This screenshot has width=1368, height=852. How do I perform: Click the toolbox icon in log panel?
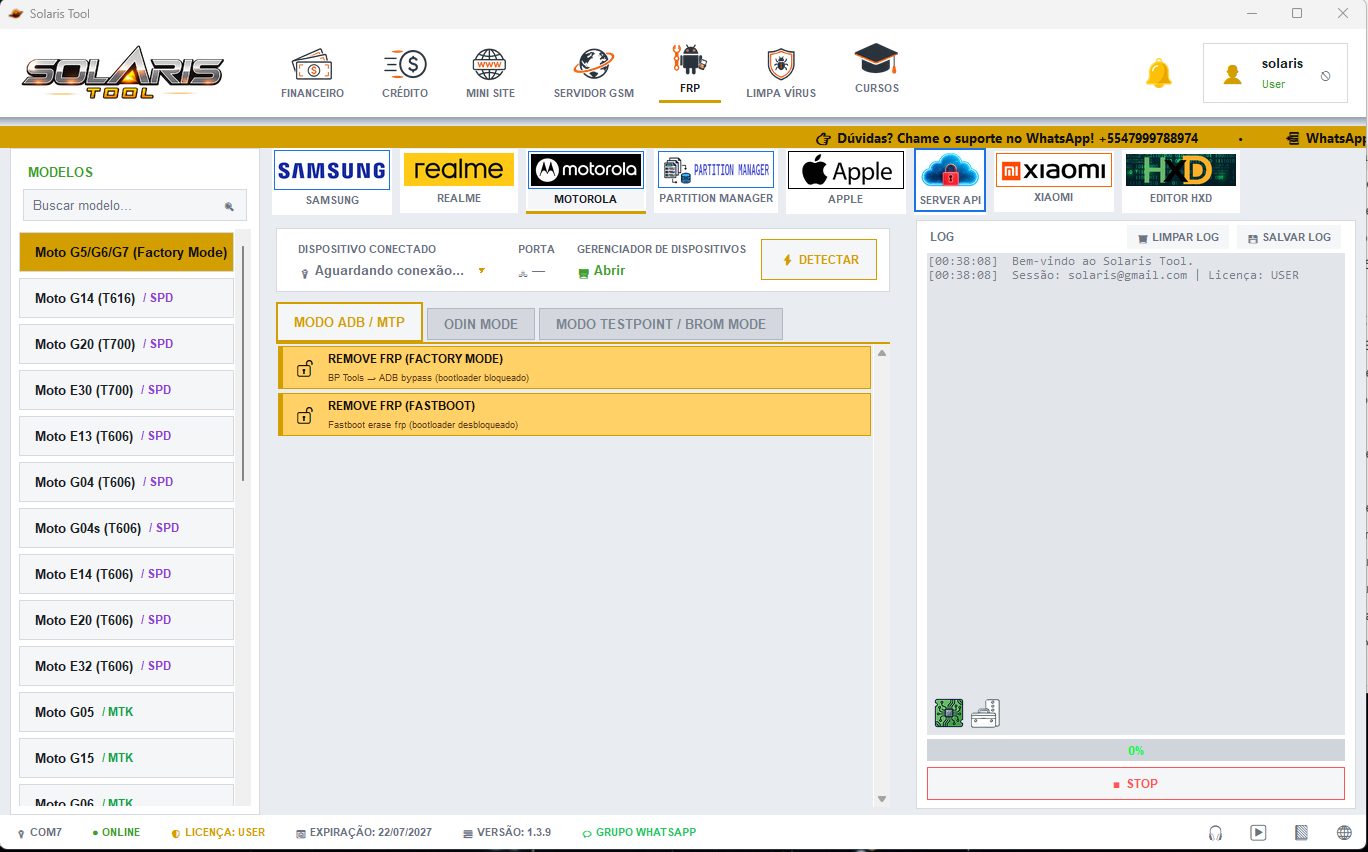pos(985,713)
